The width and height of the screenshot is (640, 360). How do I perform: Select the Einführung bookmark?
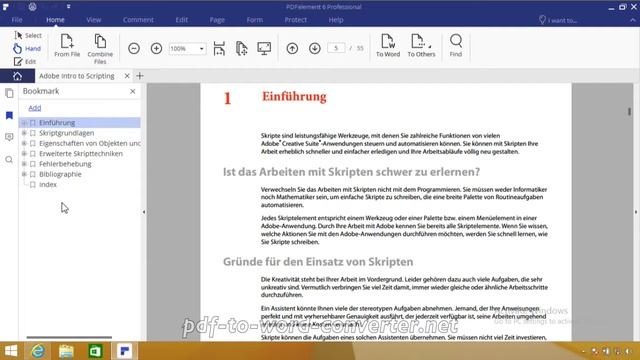[x=57, y=122]
